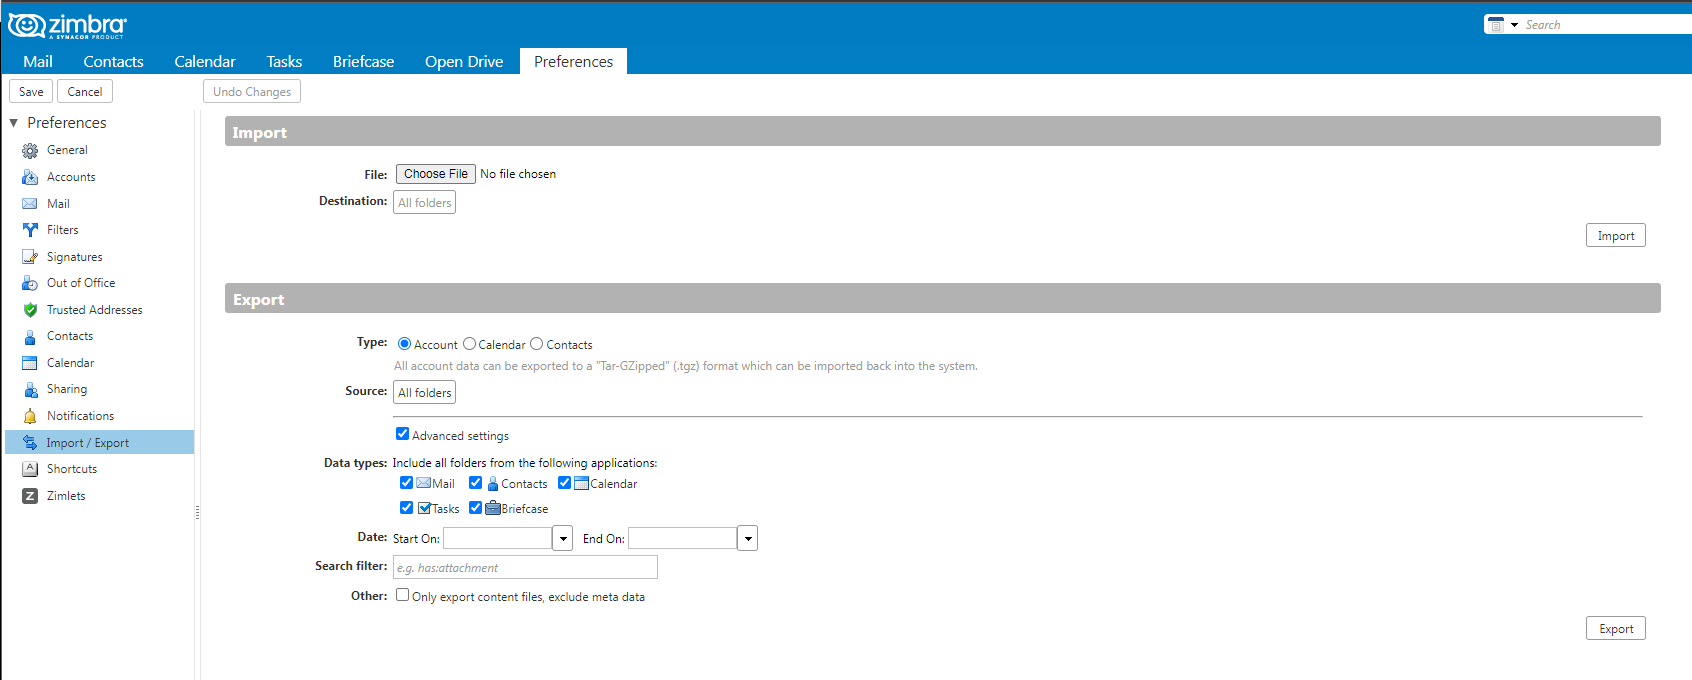Click the Out of Office icon
The height and width of the screenshot is (680, 1692).
coord(30,283)
